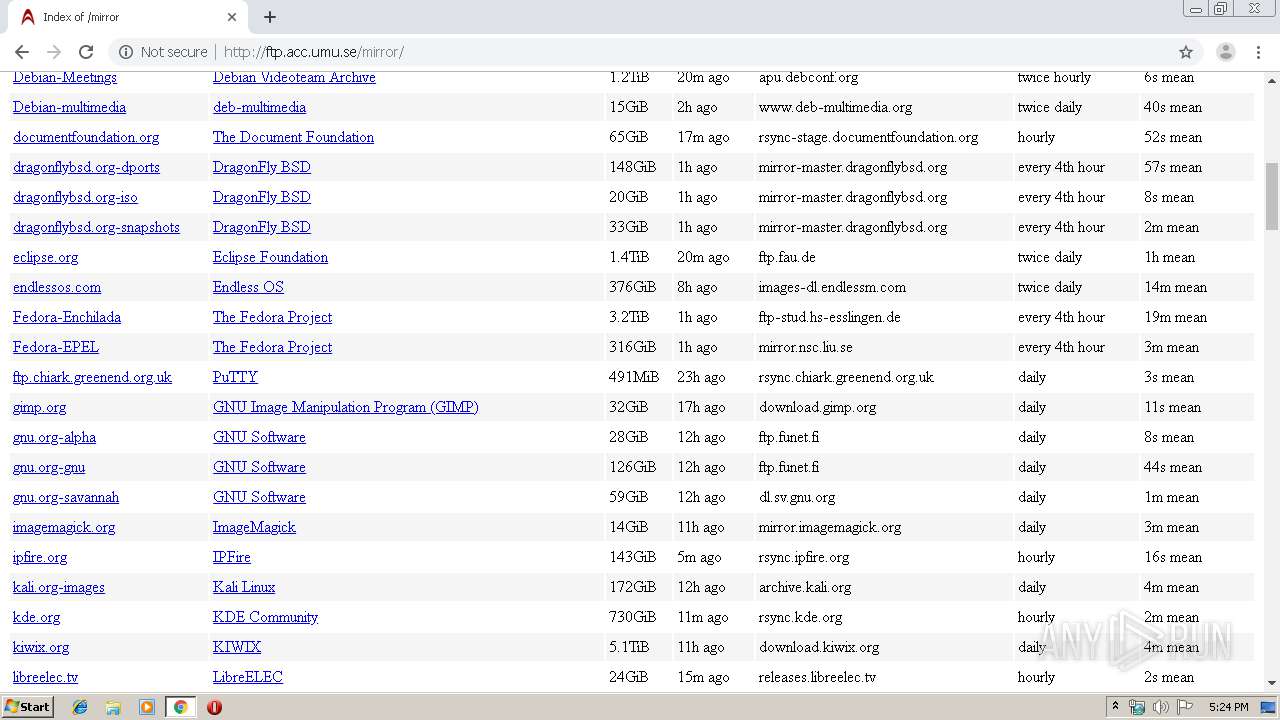
Task: Open the kali.org-images directory
Action: (59, 587)
